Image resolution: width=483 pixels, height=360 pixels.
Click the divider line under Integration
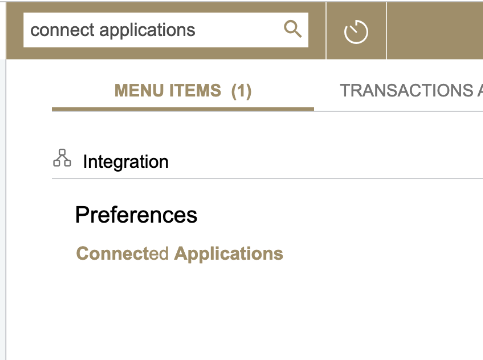point(267,178)
